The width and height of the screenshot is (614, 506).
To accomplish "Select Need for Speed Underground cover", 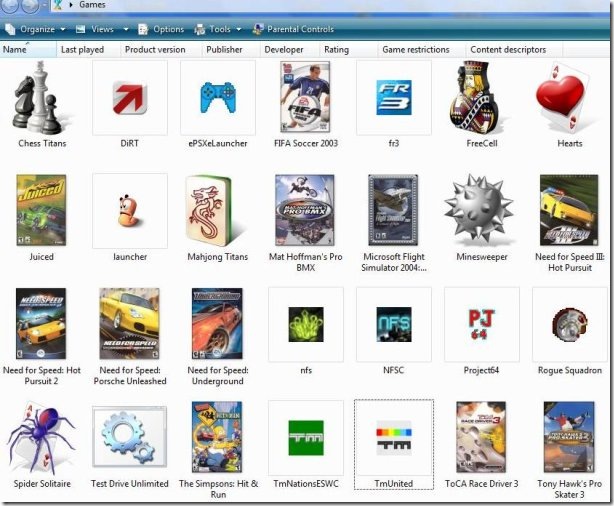I will 217,323.
